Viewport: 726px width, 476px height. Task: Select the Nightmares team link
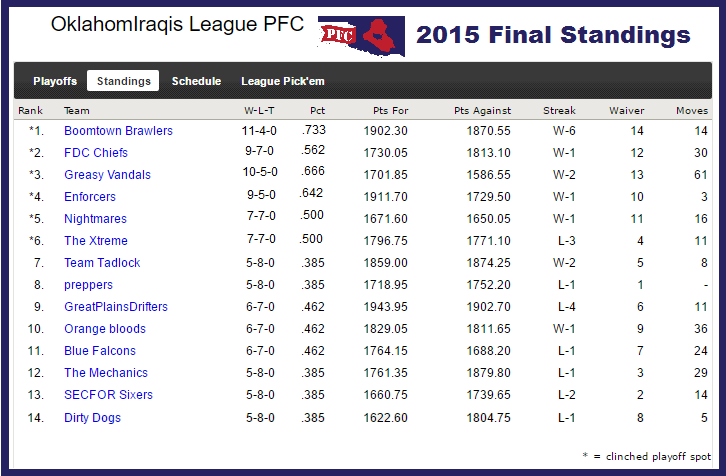(x=95, y=219)
